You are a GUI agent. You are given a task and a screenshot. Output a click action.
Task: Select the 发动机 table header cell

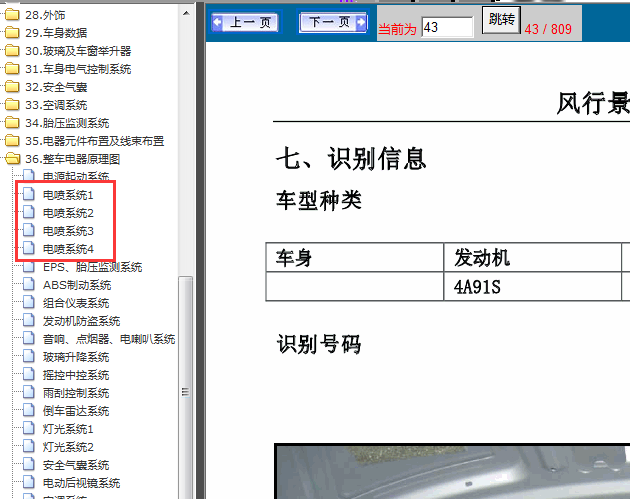pos(532,257)
